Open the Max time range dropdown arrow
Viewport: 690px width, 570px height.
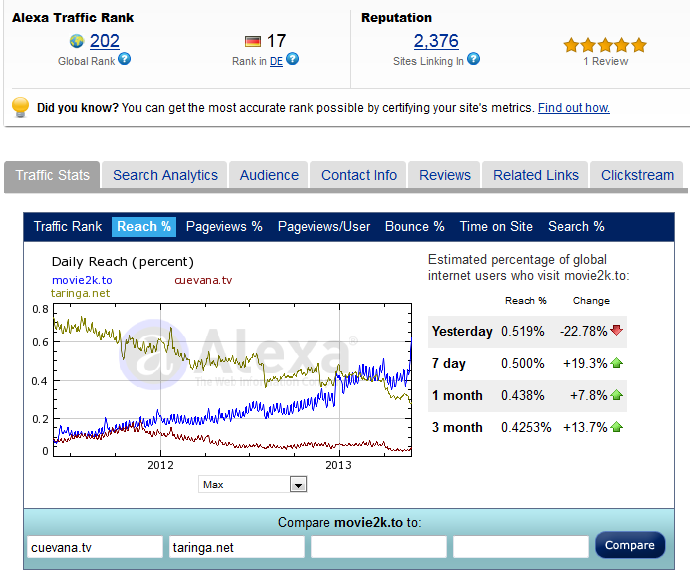(298, 485)
